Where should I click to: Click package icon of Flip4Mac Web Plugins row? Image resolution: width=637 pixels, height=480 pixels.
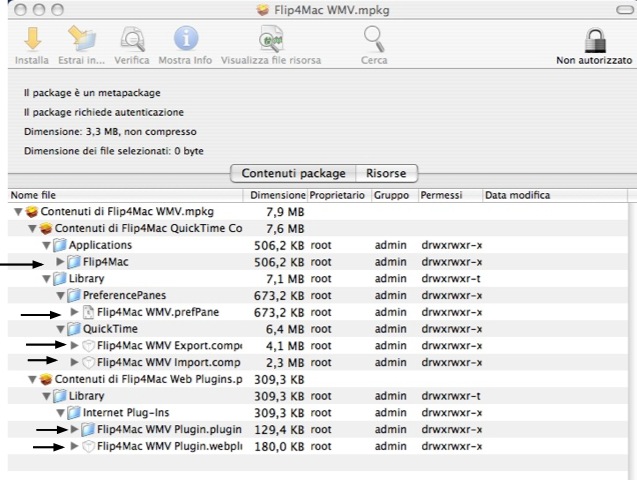click(x=46, y=379)
